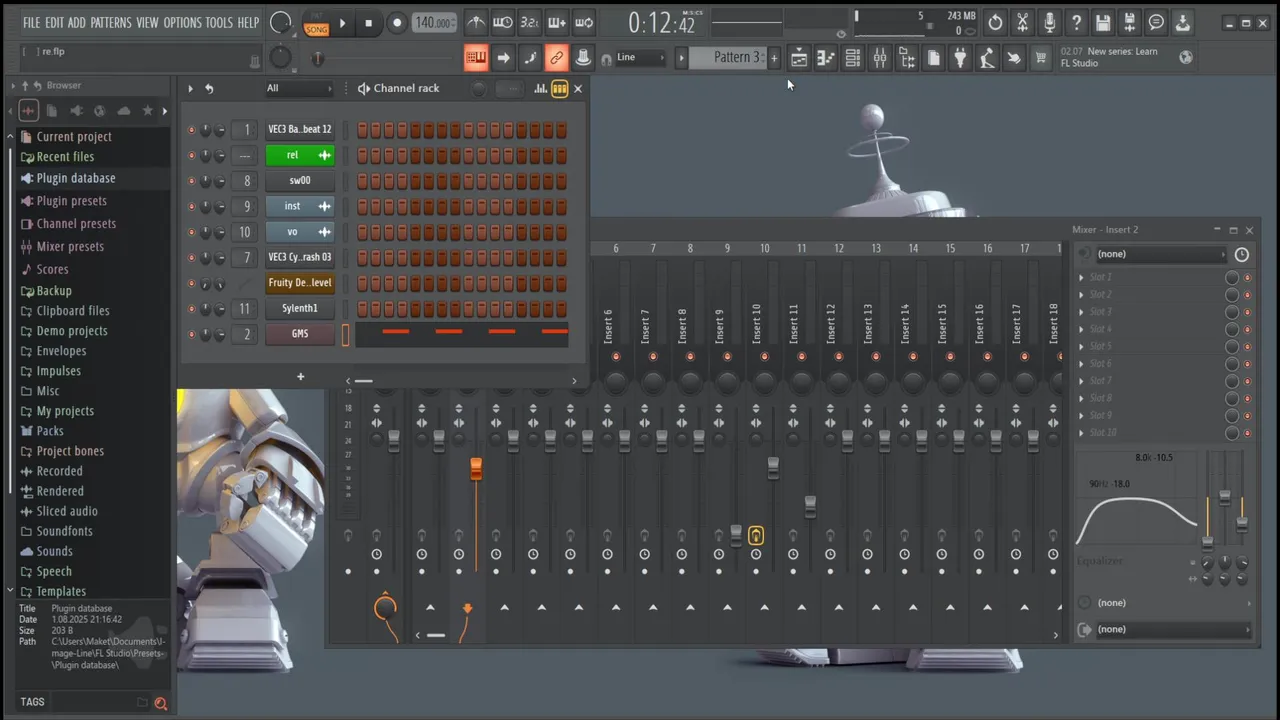Open the TOOLS menu
This screenshot has width=1280, height=720.
point(219,22)
